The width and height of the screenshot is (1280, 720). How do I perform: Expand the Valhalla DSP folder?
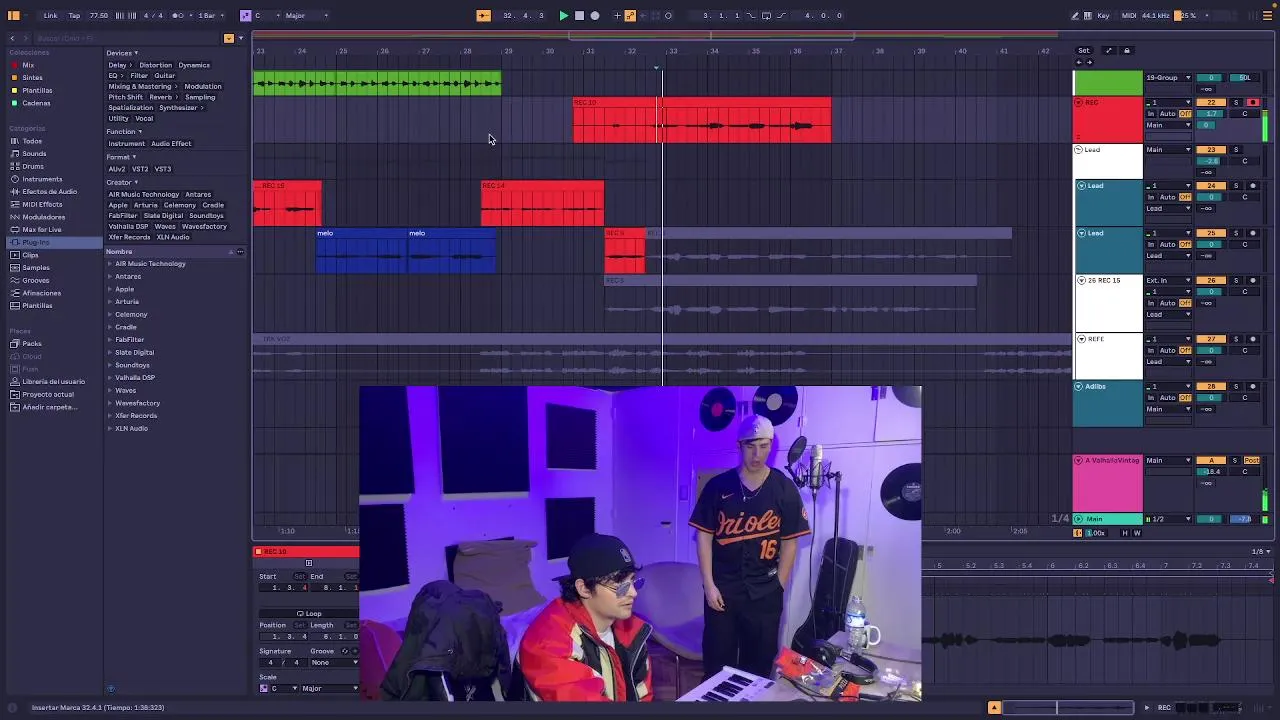click(x=110, y=378)
